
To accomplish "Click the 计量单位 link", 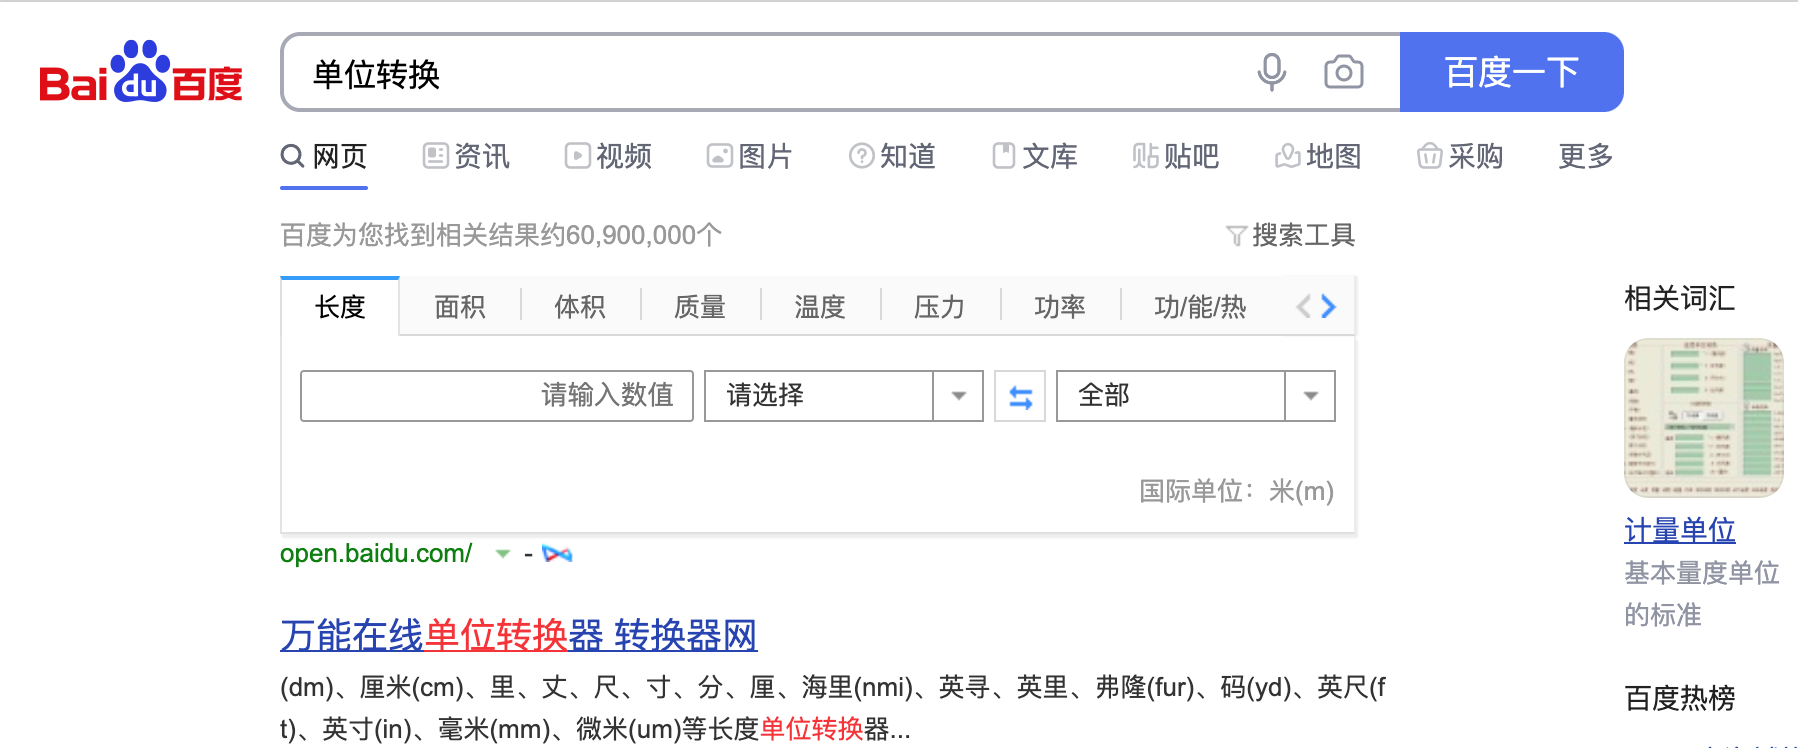I will point(1680,530).
